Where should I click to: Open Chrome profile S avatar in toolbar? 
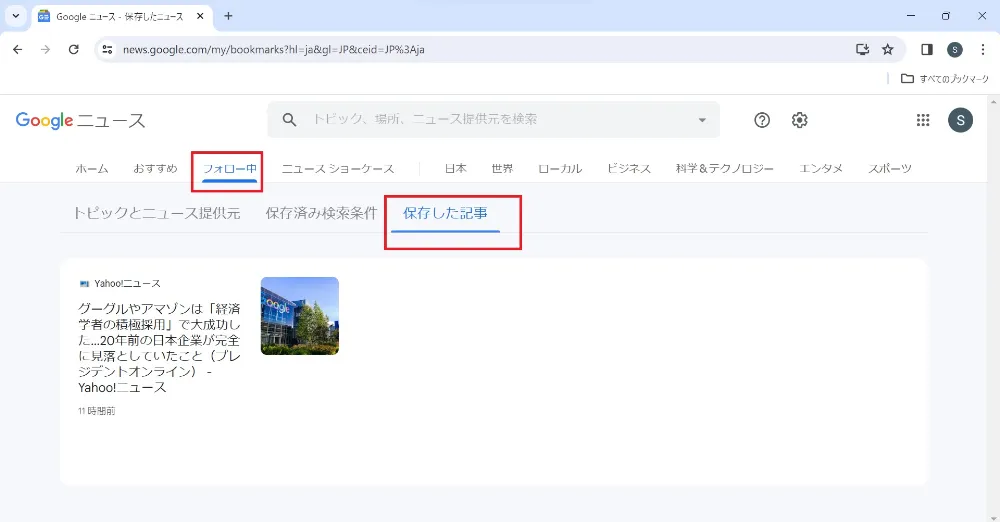pyautogui.click(x=955, y=49)
